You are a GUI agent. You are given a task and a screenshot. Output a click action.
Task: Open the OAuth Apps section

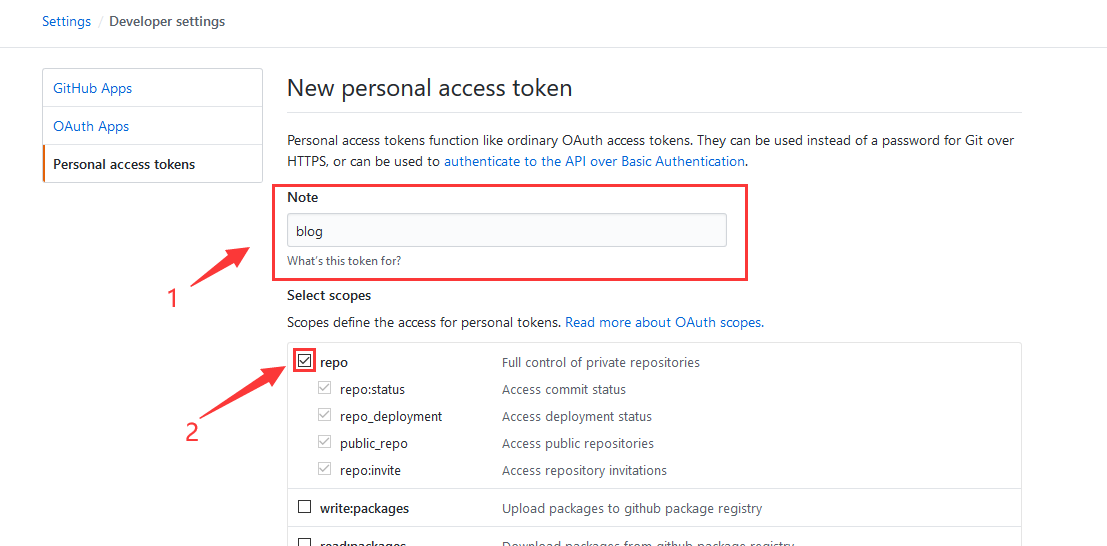tap(91, 126)
